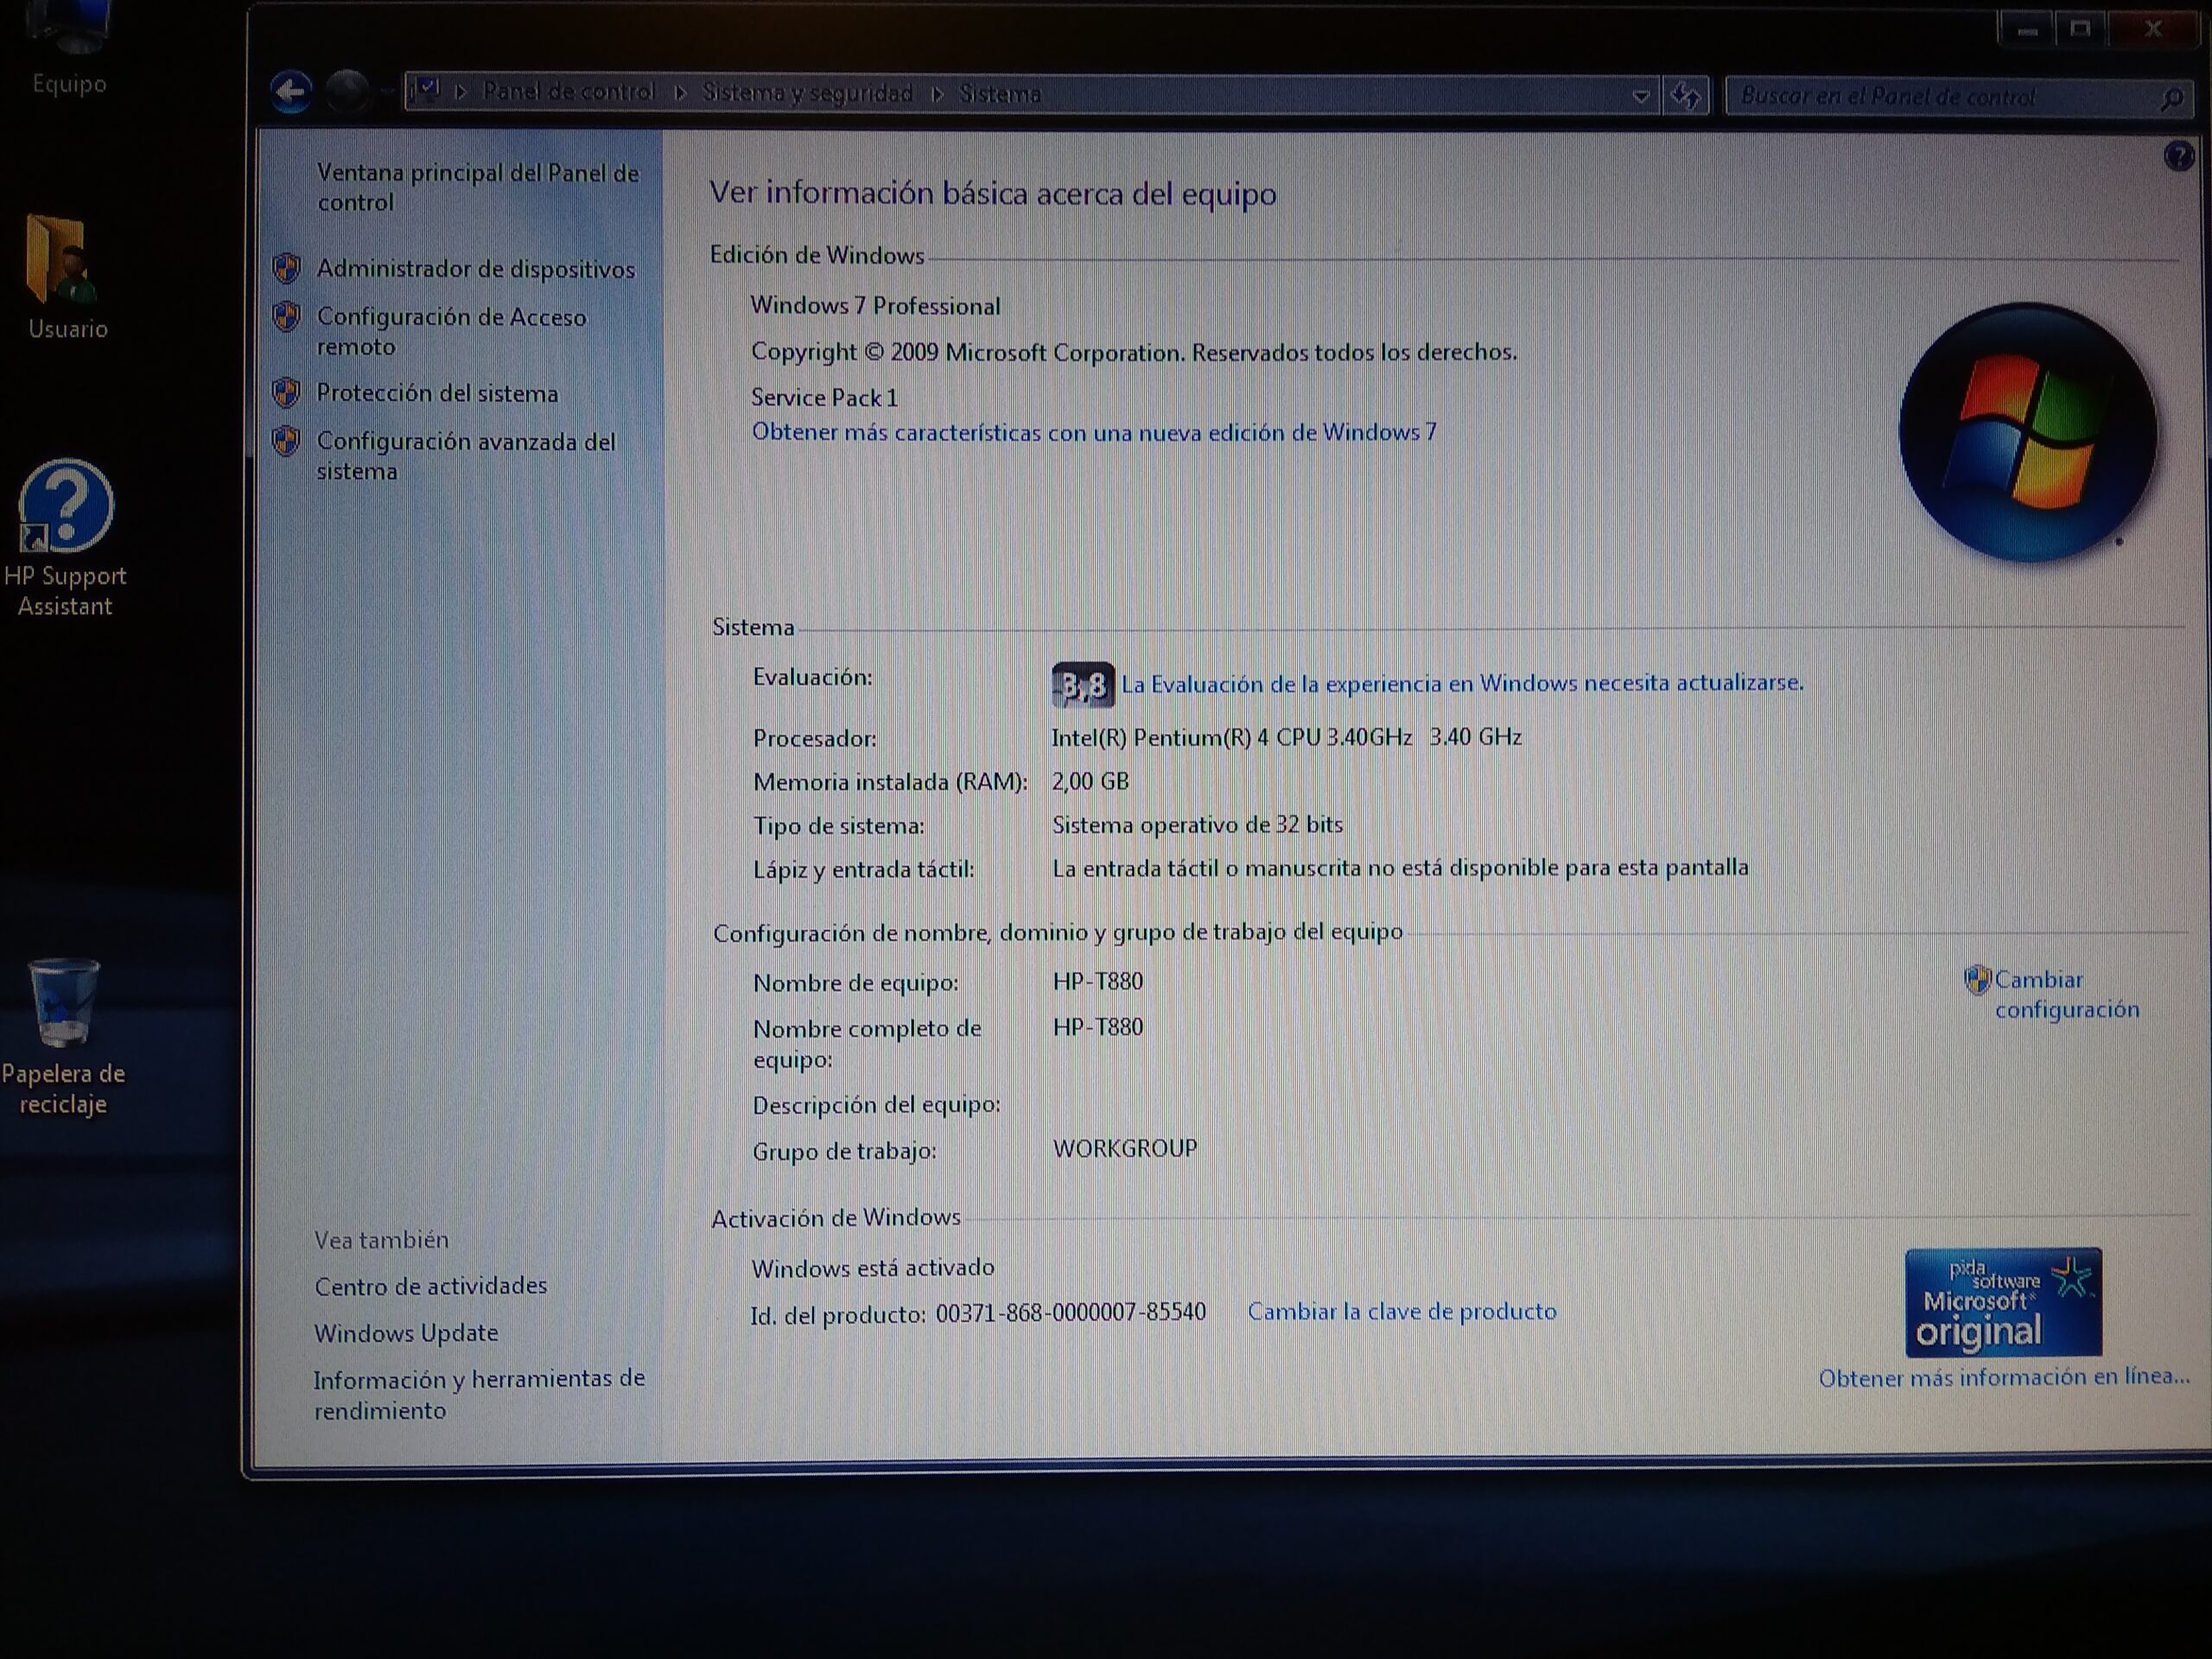The height and width of the screenshot is (1659, 2212).
Task: Click the 2,00 GB memory value
Action: click(x=1090, y=781)
